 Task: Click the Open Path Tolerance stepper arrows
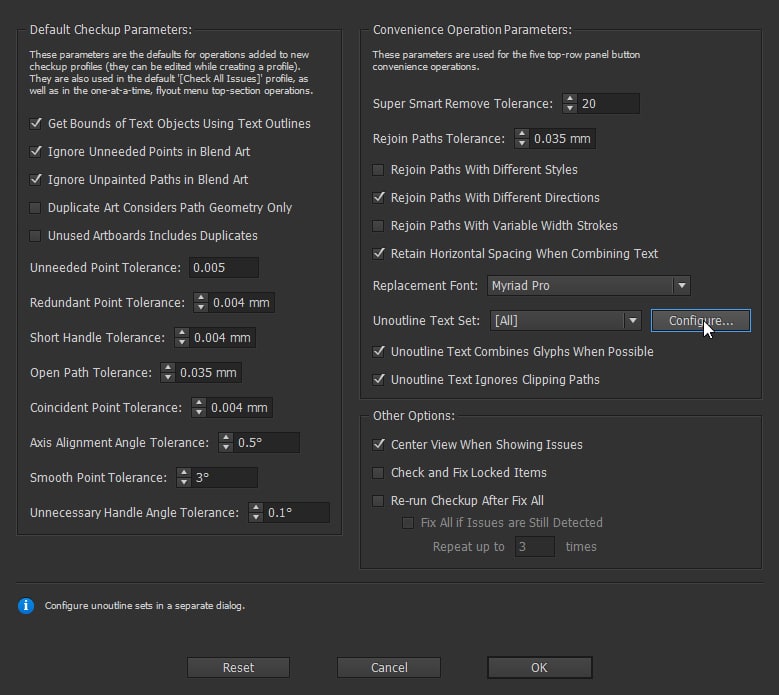click(x=168, y=373)
